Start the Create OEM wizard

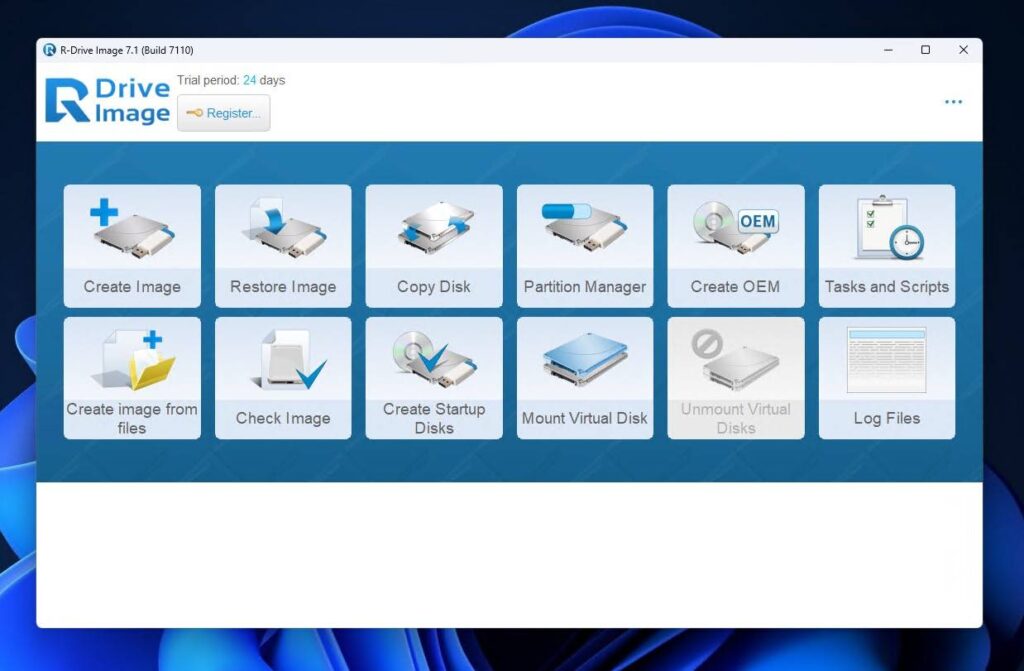click(x=735, y=245)
